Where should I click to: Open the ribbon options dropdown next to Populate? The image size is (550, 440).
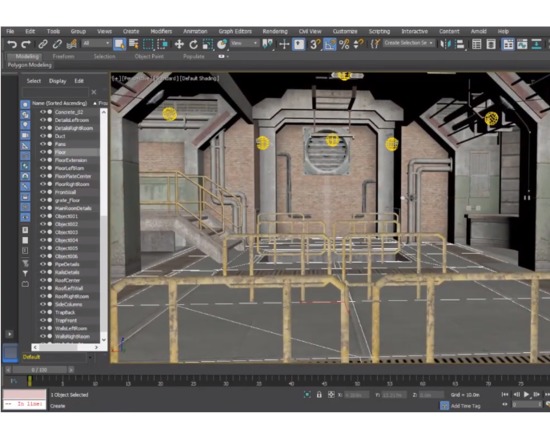pos(223,56)
